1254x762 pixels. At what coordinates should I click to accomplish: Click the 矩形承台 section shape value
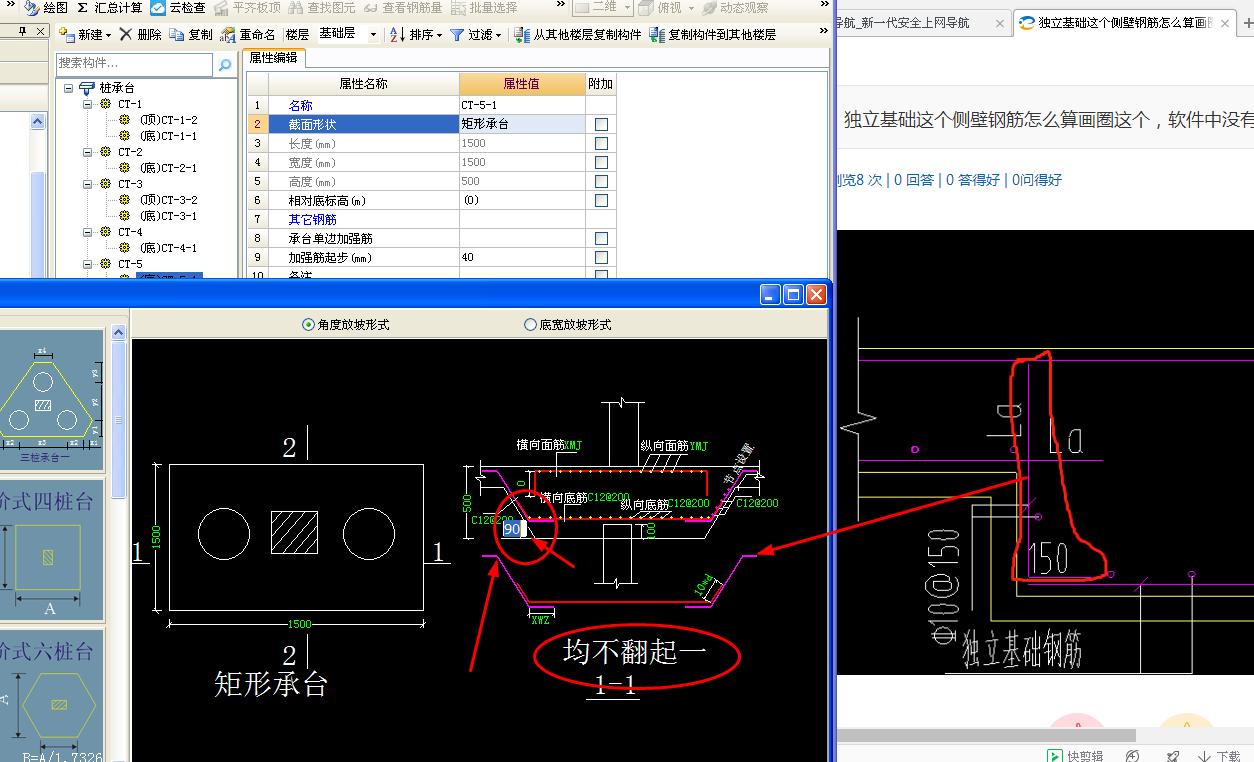522,124
